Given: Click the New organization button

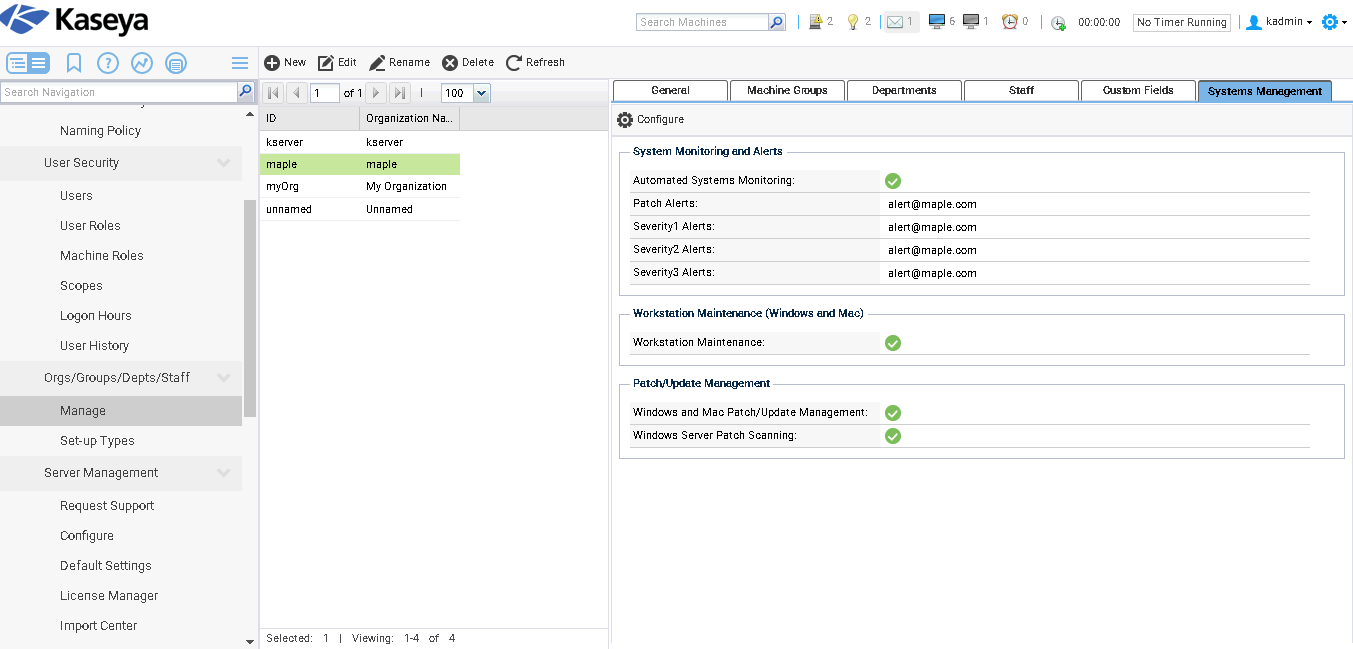Looking at the screenshot, I should tap(285, 62).
